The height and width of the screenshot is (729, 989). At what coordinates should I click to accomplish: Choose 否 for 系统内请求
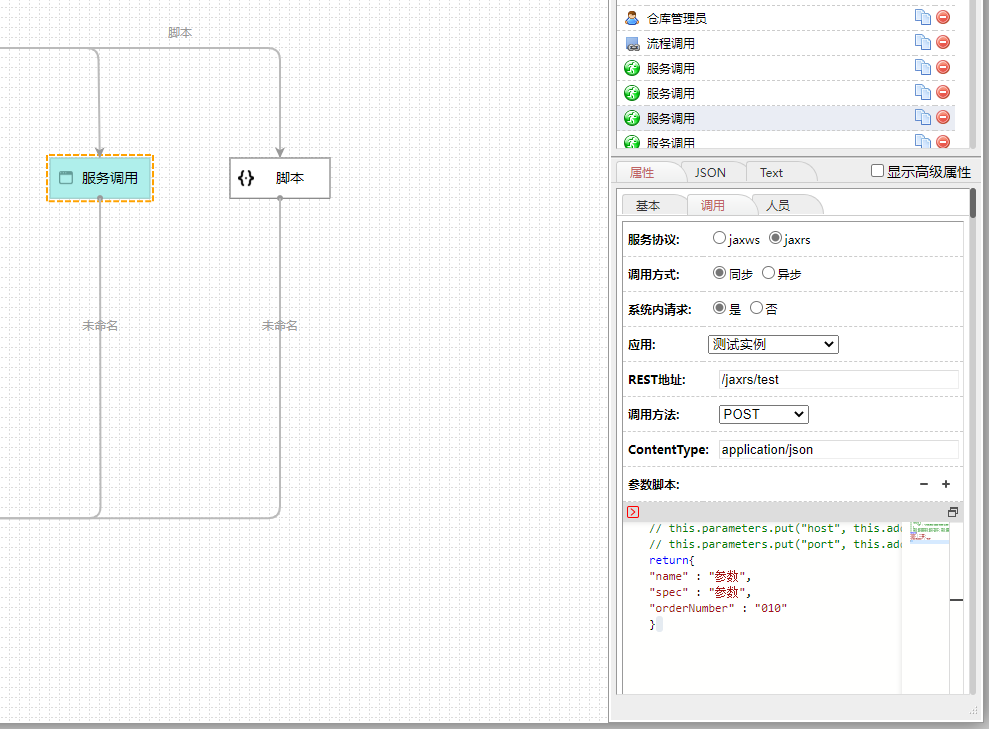[756, 309]
